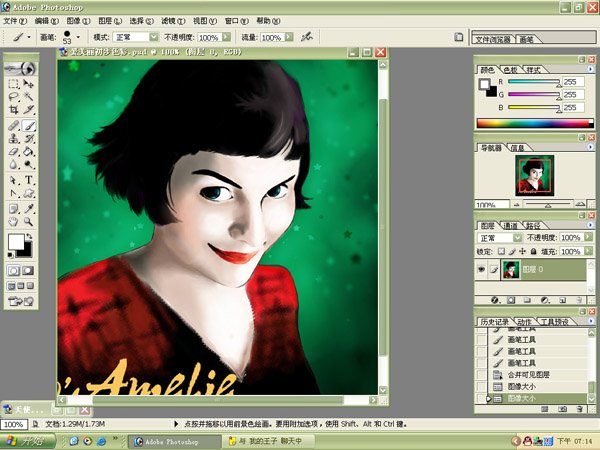600x450 pixels.
Task: Swap foreground and background colors
Action: click(x=29, y=236)
